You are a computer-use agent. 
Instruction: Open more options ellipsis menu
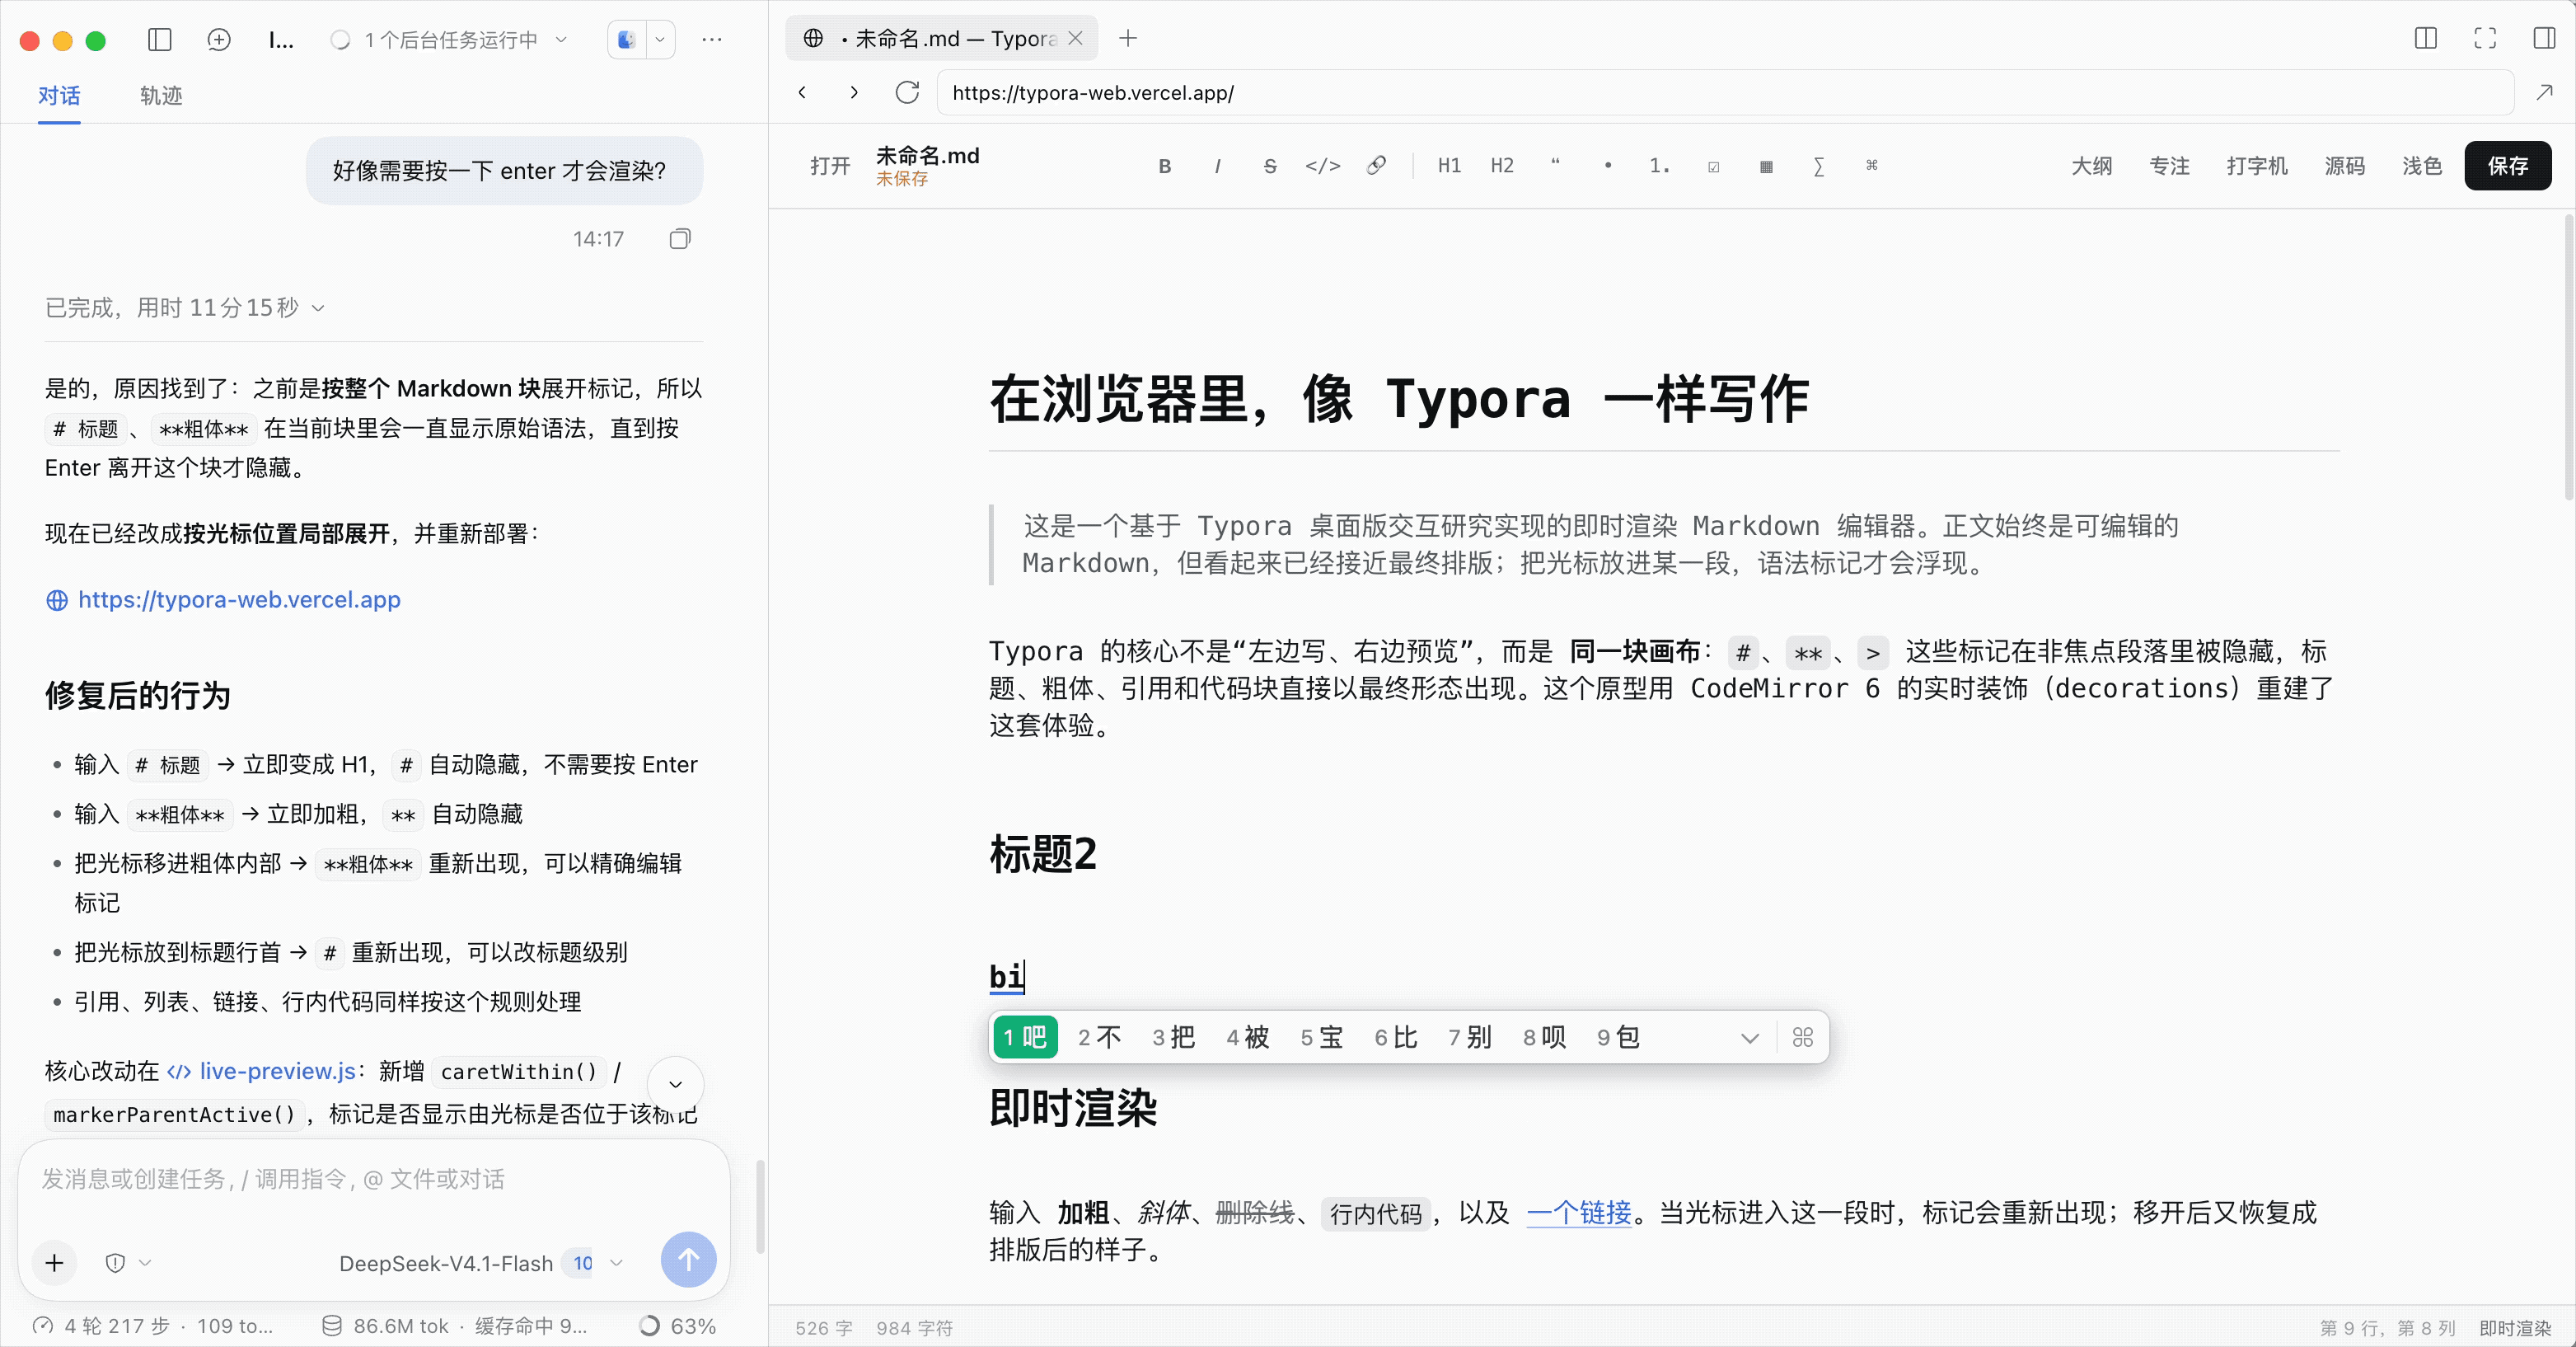712,40
